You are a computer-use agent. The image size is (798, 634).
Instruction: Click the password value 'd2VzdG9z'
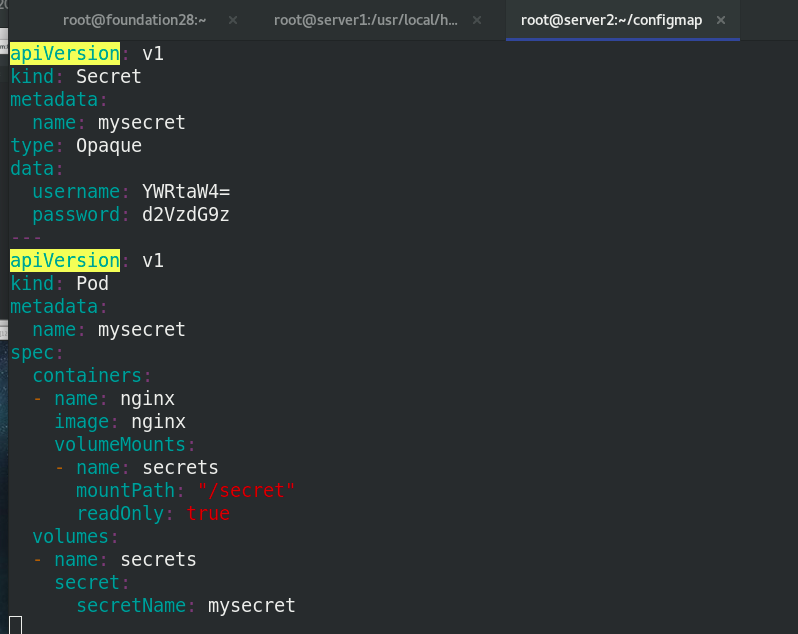click(186, 215)
